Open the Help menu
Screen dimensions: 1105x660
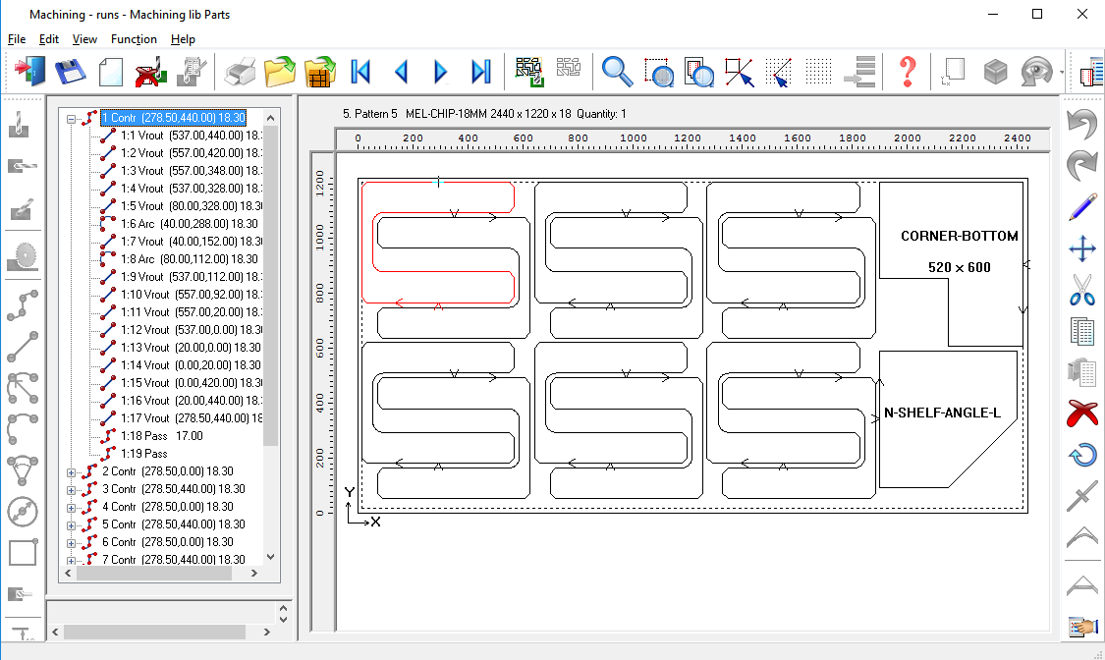pyautogui.click(x=183, y=39)
